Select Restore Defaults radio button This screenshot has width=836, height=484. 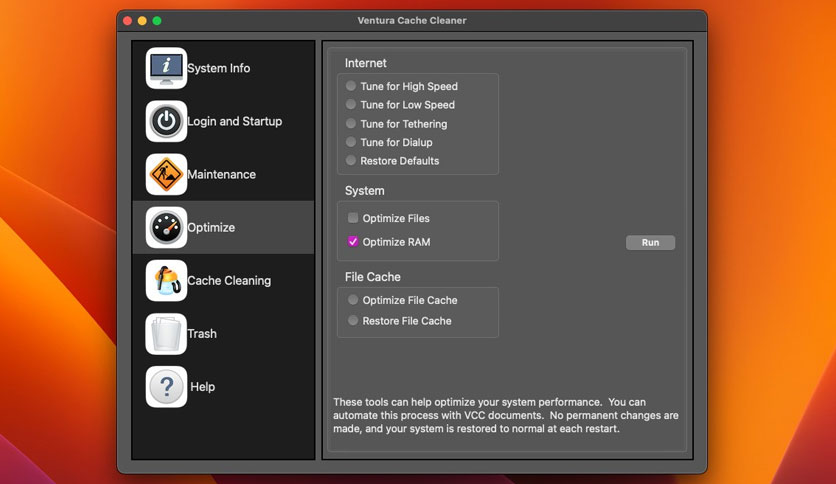click(351, 160)
